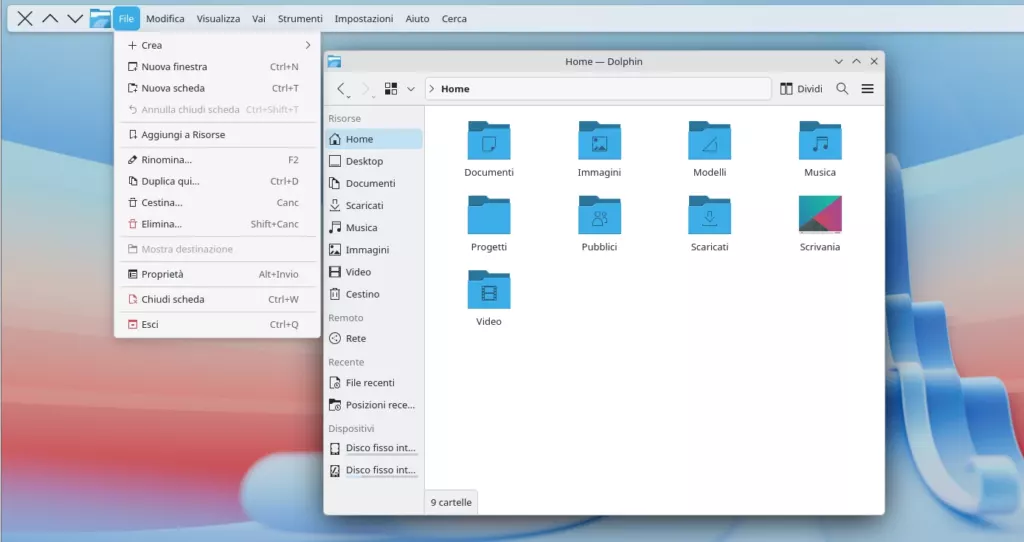
Task: Open Posizioni recenti in the sidebar
Action: point(374,405)
